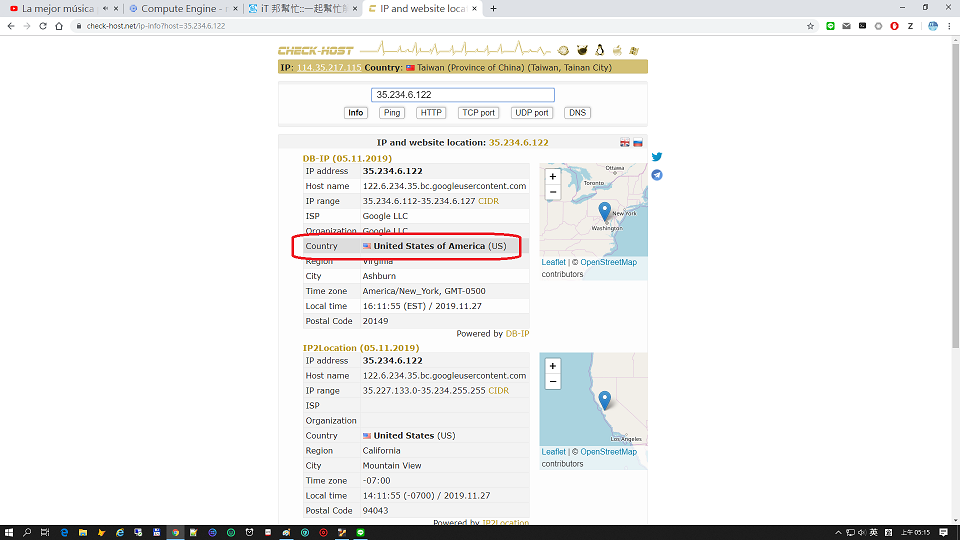The image size is (960, 540).
Task: Open Chrome three-dot menu
Action: [x=950, y=26]
